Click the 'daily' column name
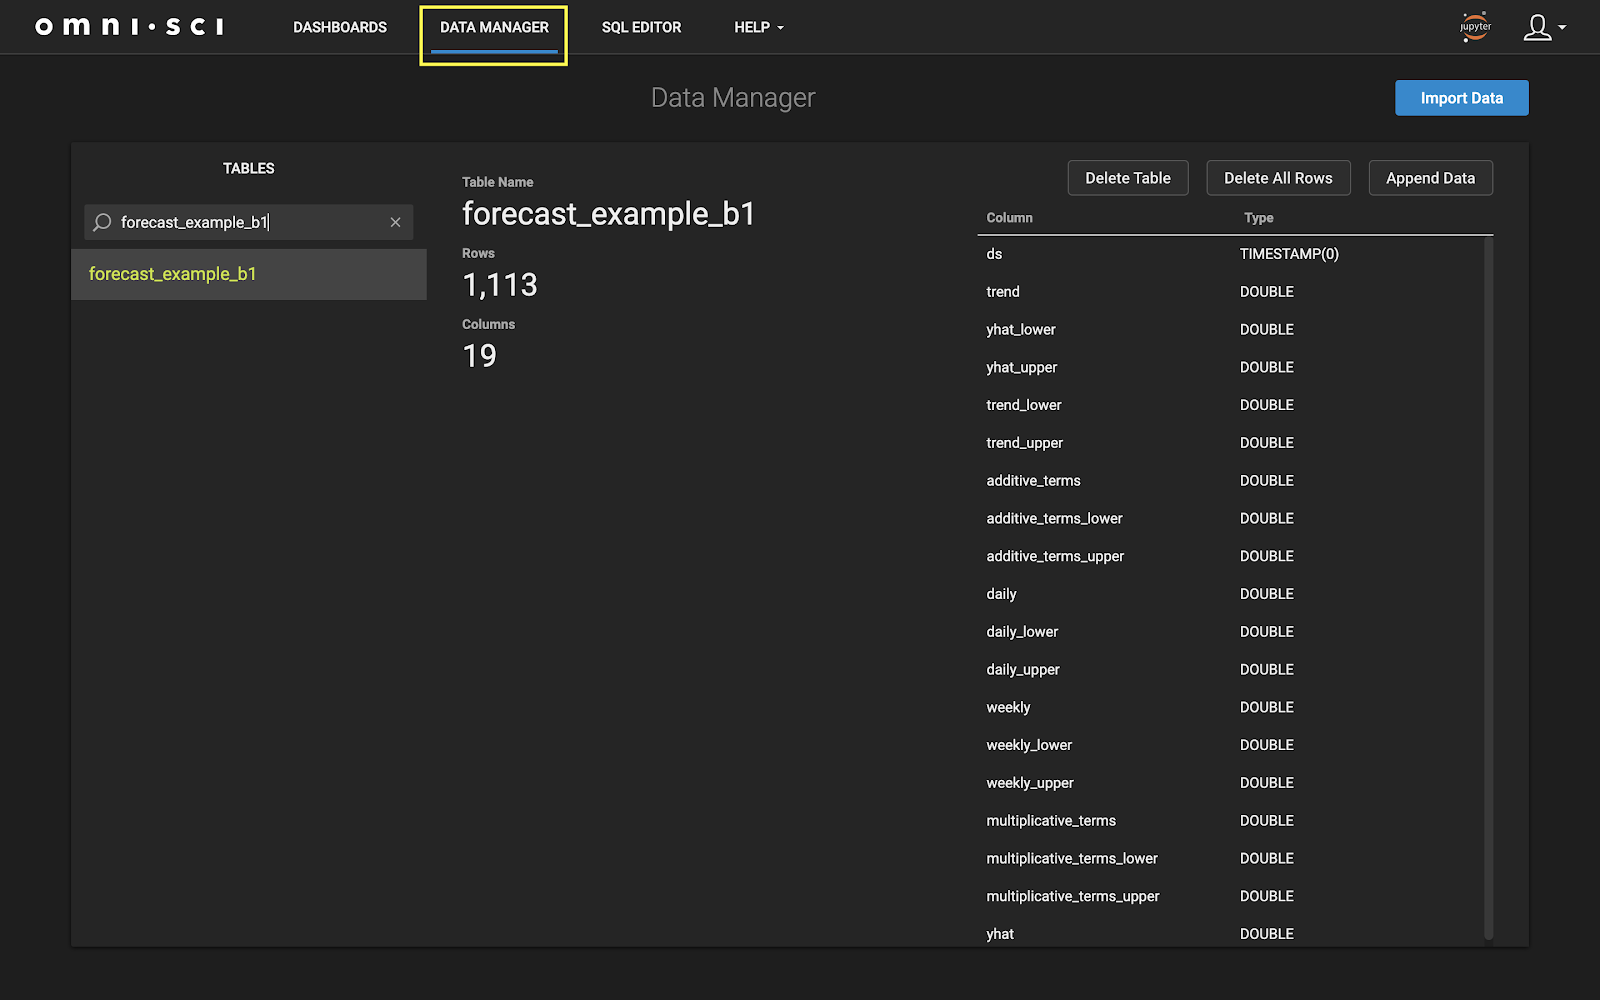1600x1000 pixels. [1002, 594]
